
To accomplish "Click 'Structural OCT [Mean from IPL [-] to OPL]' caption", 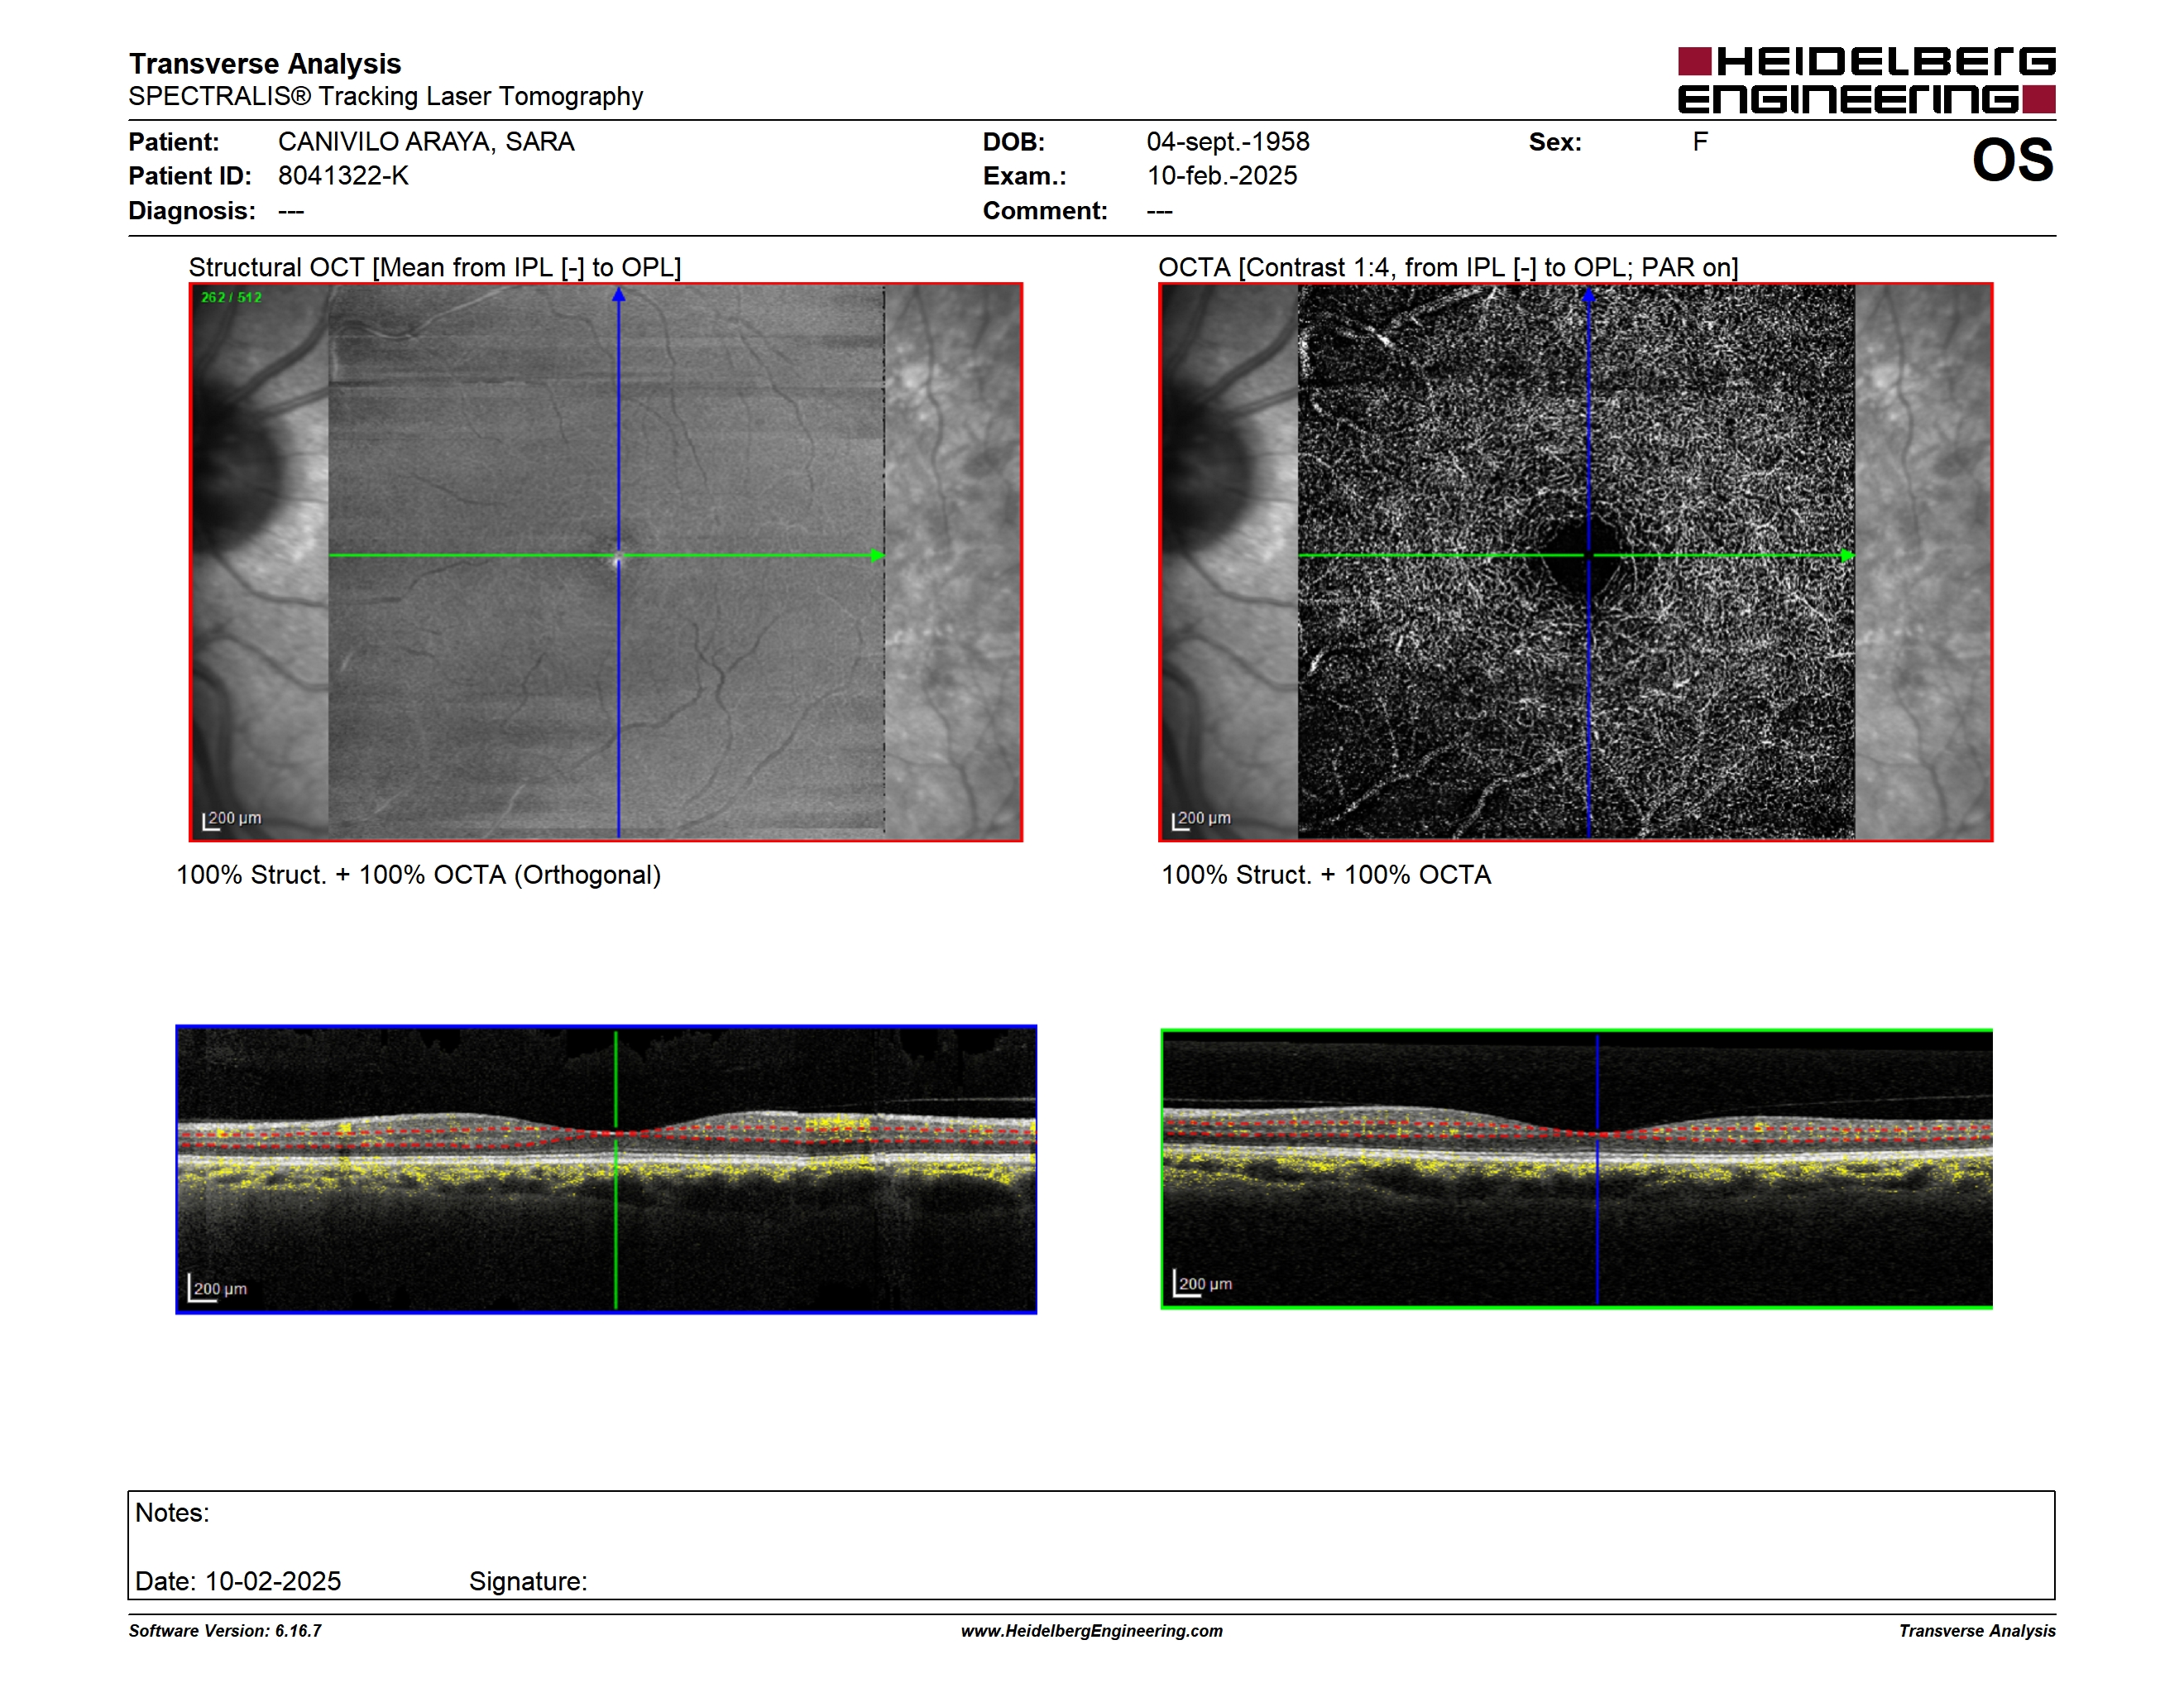I will (435, 267).
